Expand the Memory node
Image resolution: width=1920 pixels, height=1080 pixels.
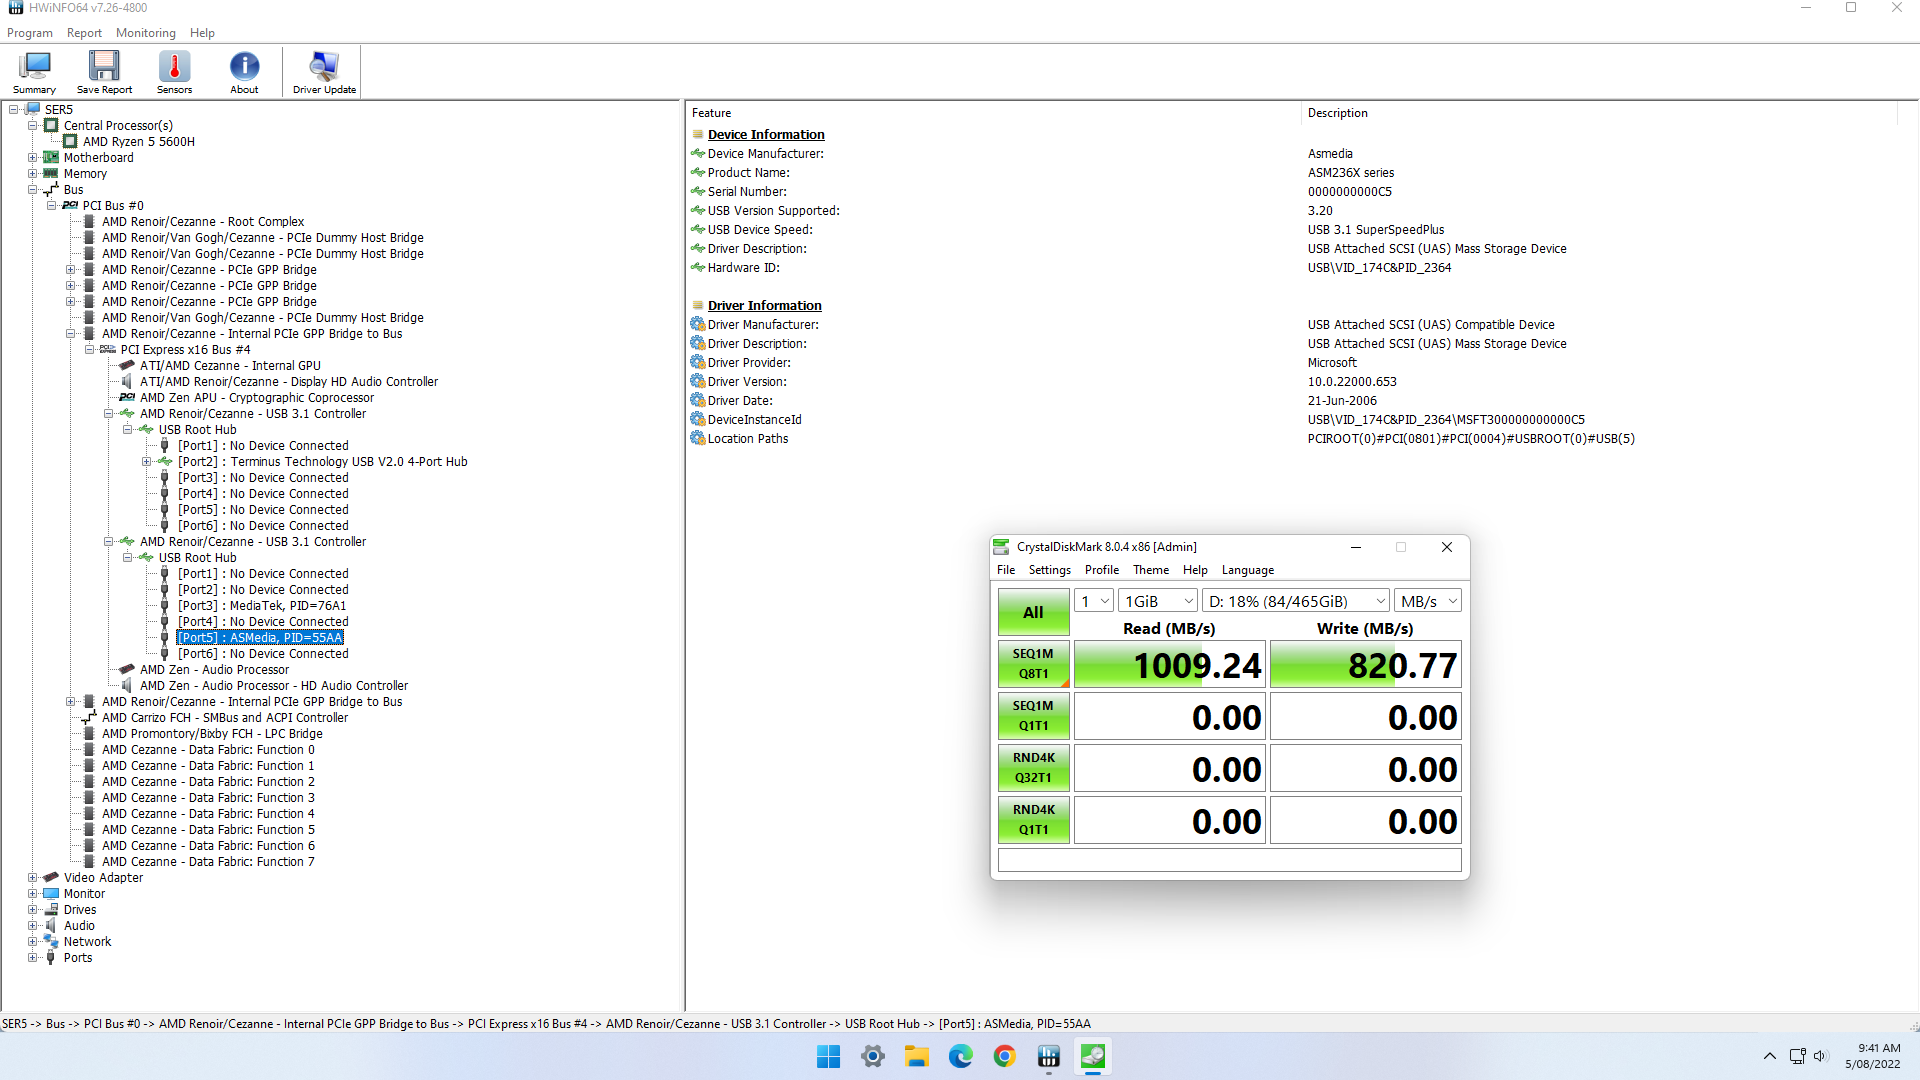point(32,174)
